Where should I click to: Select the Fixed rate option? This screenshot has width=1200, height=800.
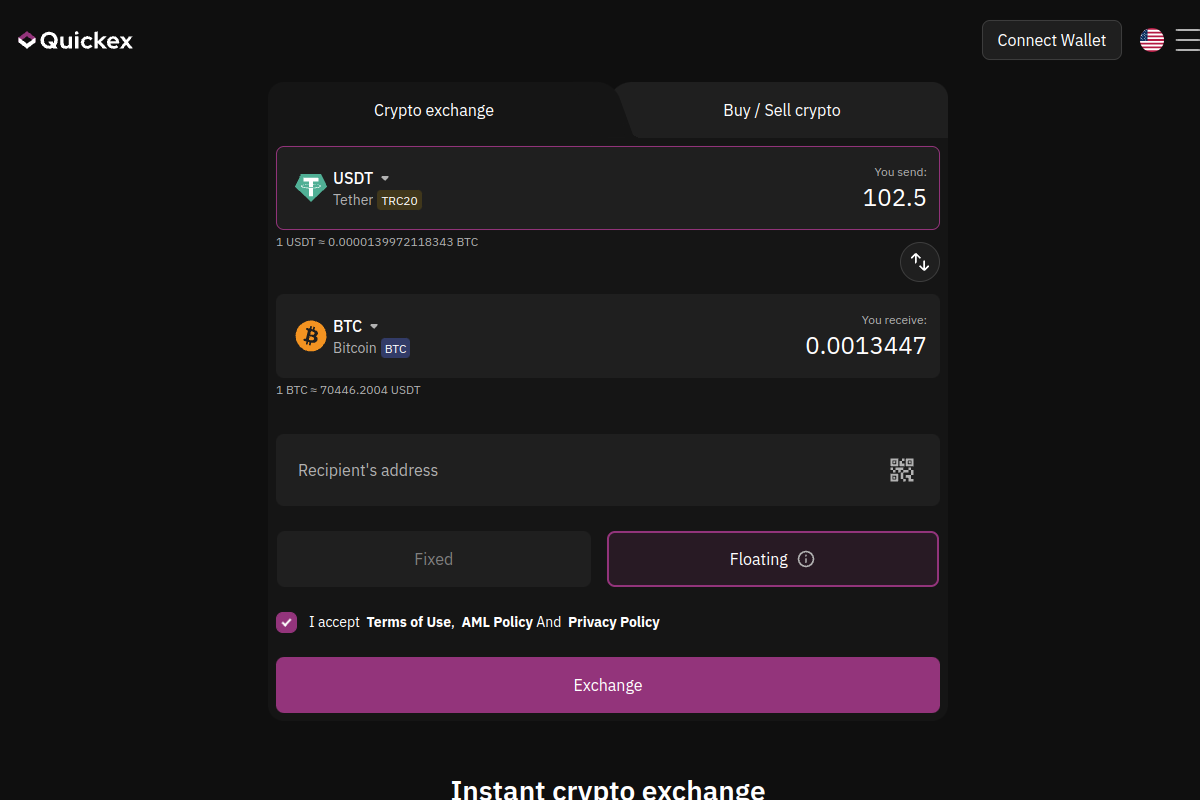point(433,558)
